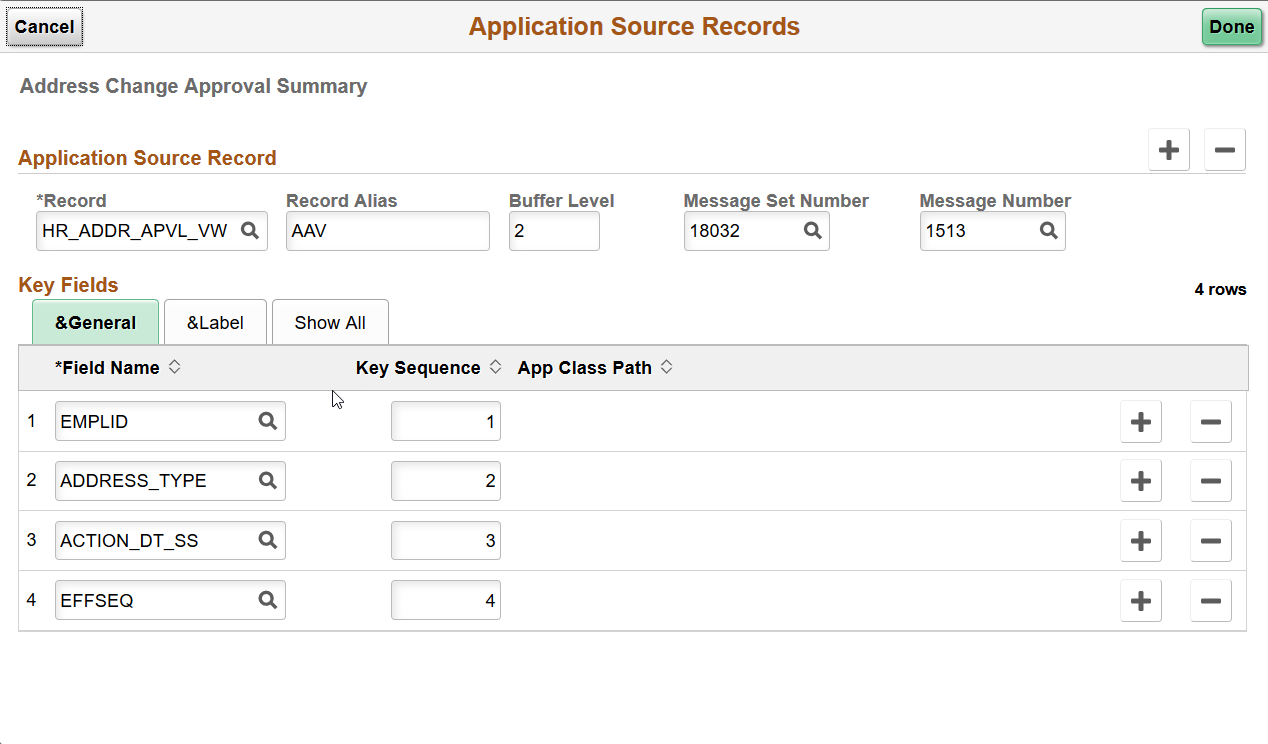
Task: Open the Message Number lookup
Action: [1049, 230]
